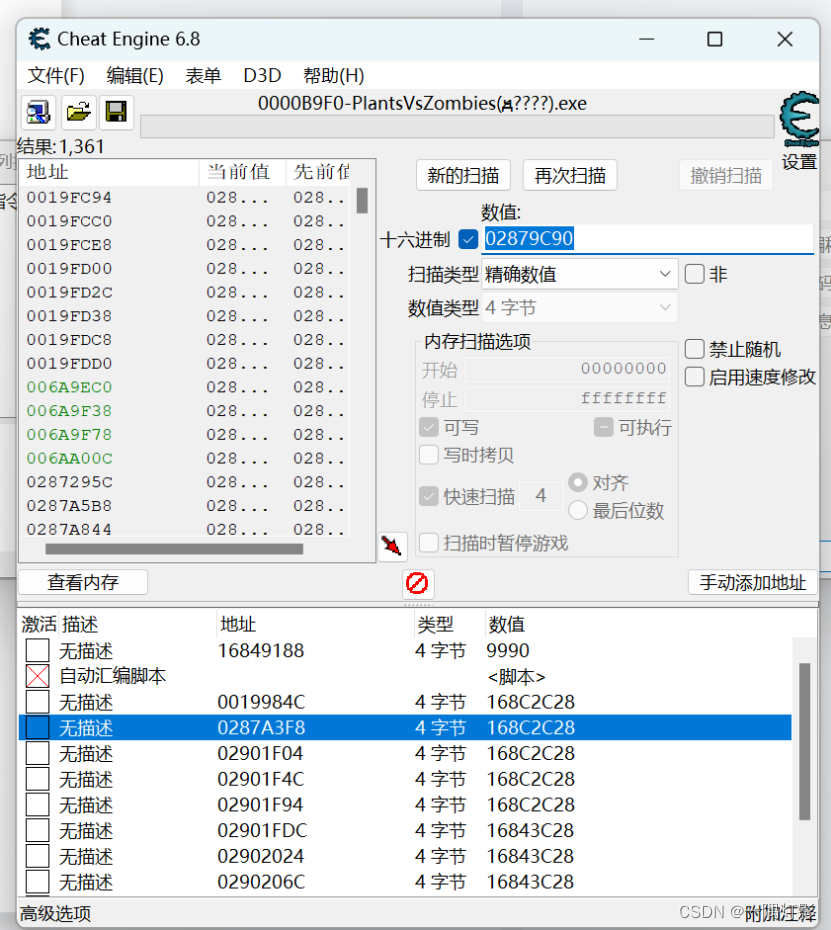
Task: Click the 当前值 column header
Action: point(242,172)
